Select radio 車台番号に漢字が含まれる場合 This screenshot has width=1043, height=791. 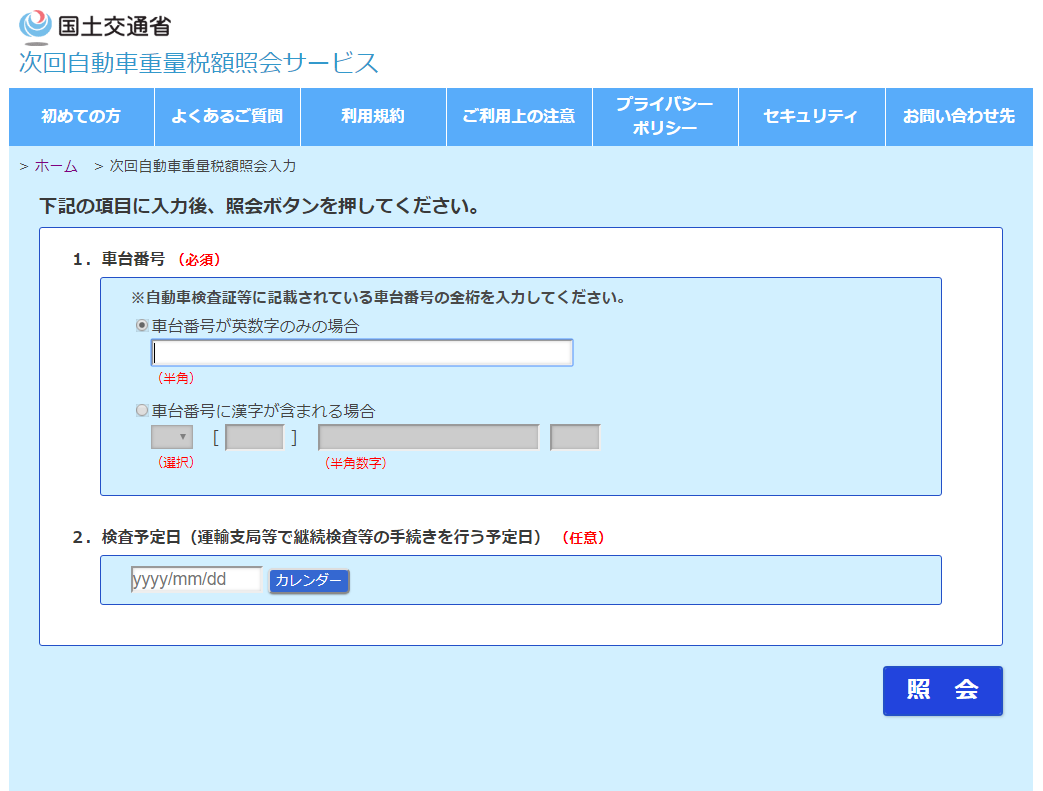click(x=142, y=410)
